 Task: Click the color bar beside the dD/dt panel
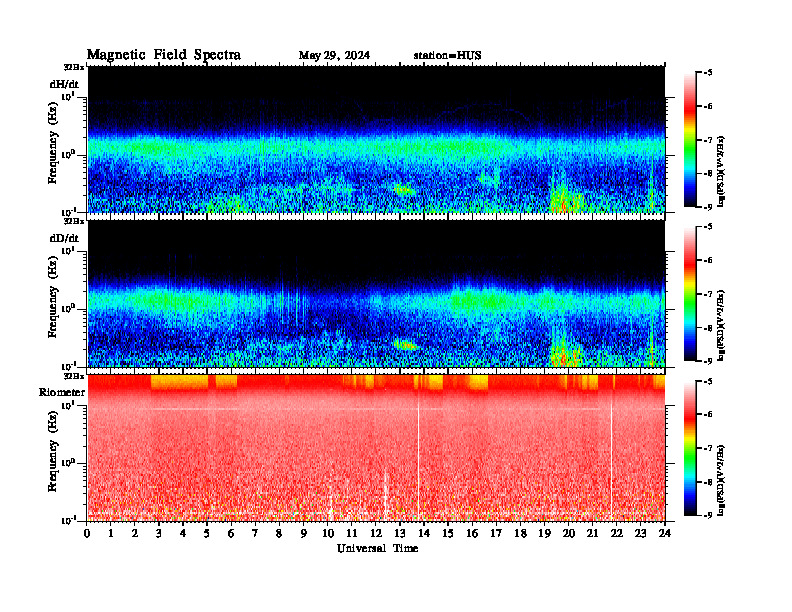(690, 294)
